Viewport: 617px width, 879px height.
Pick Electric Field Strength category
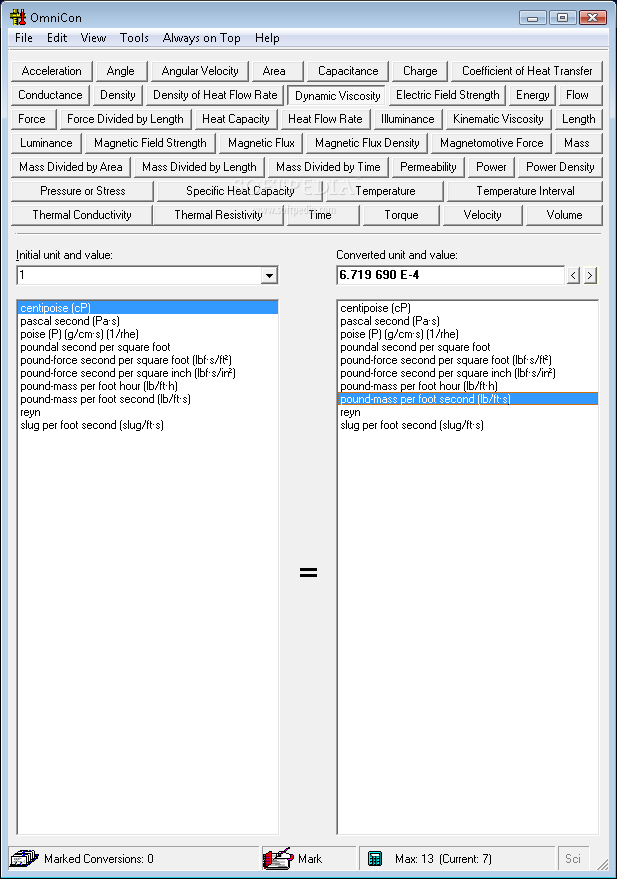tap(448, 95)
